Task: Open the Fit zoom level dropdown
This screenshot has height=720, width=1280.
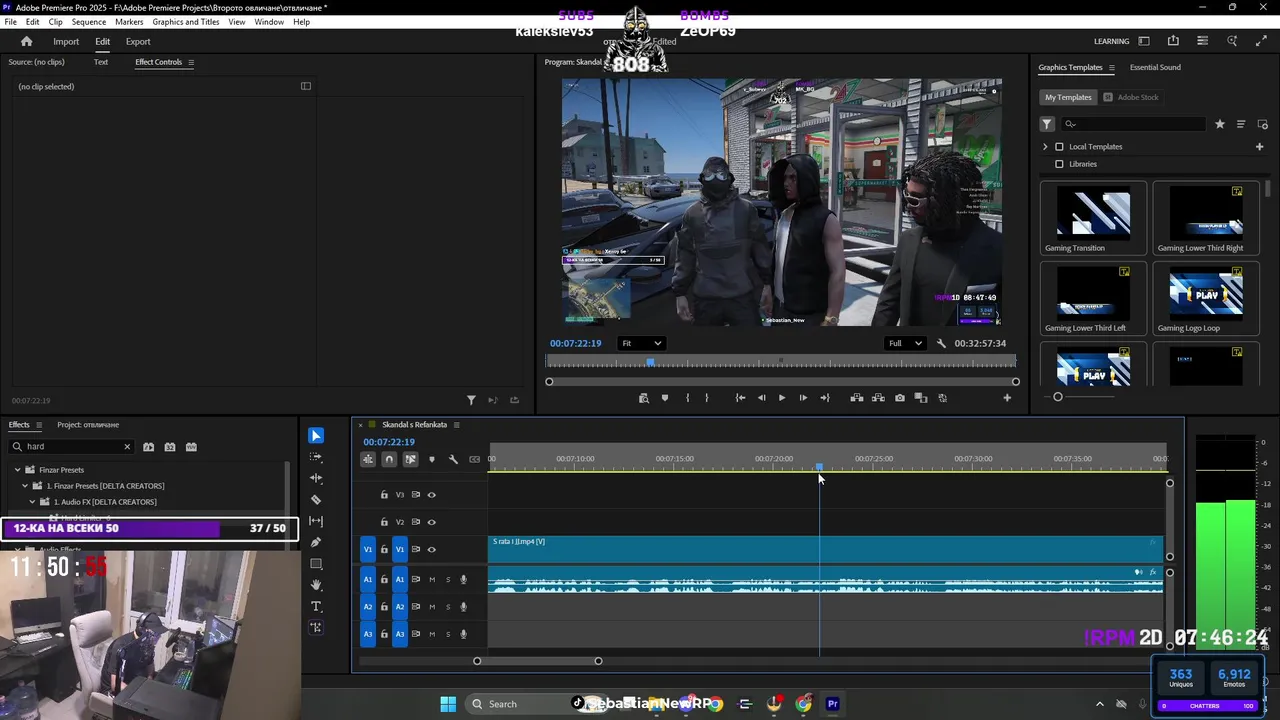Action: 641,343
